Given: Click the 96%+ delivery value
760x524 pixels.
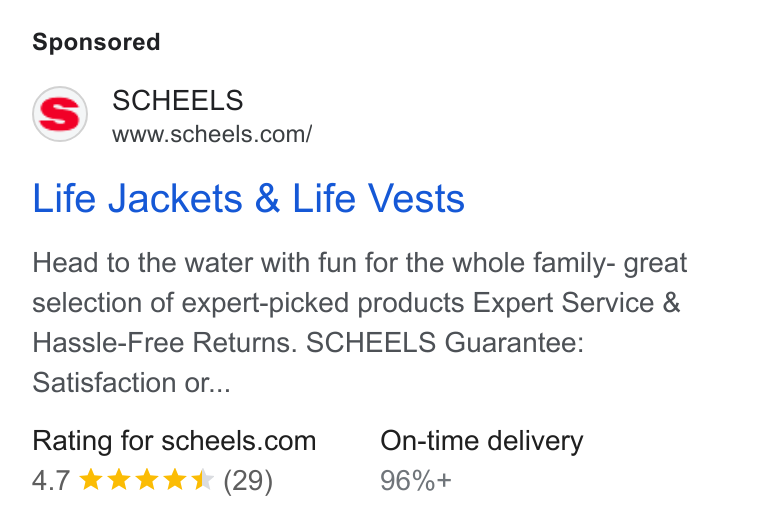Looking at the screenshot, I should (x=416, y=481).
